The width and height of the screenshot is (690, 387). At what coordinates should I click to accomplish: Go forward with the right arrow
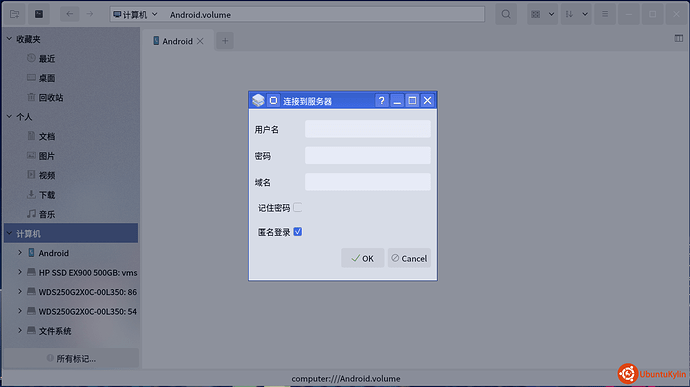[90, 14]
